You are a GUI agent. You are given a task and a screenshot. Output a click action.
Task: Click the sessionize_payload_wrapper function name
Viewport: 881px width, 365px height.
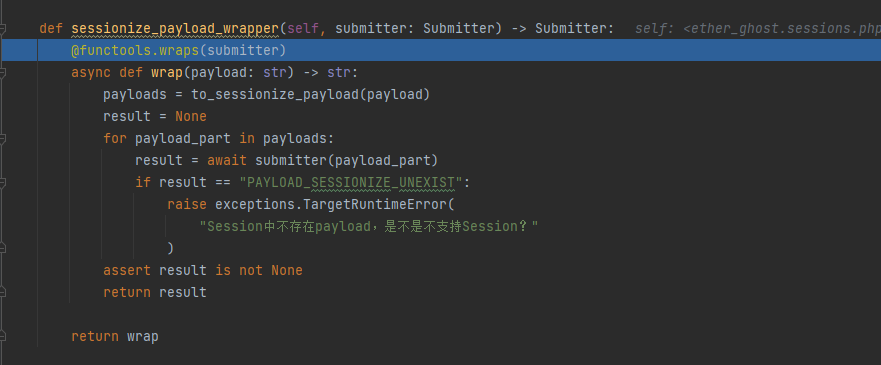[175, 29]
